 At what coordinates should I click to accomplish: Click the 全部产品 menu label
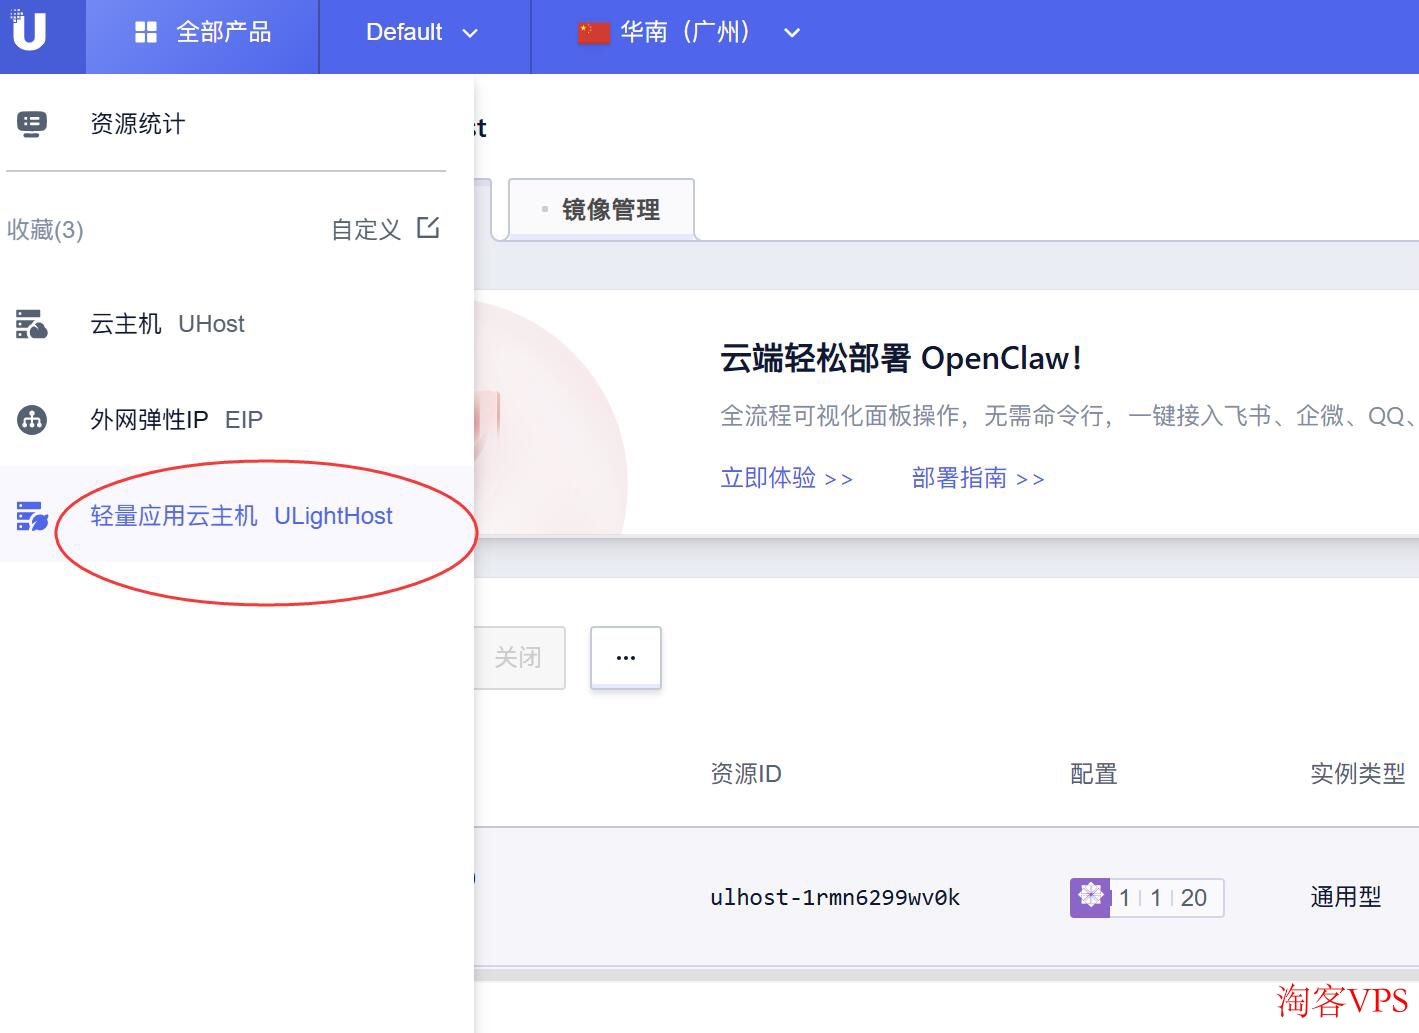point(224,32)
